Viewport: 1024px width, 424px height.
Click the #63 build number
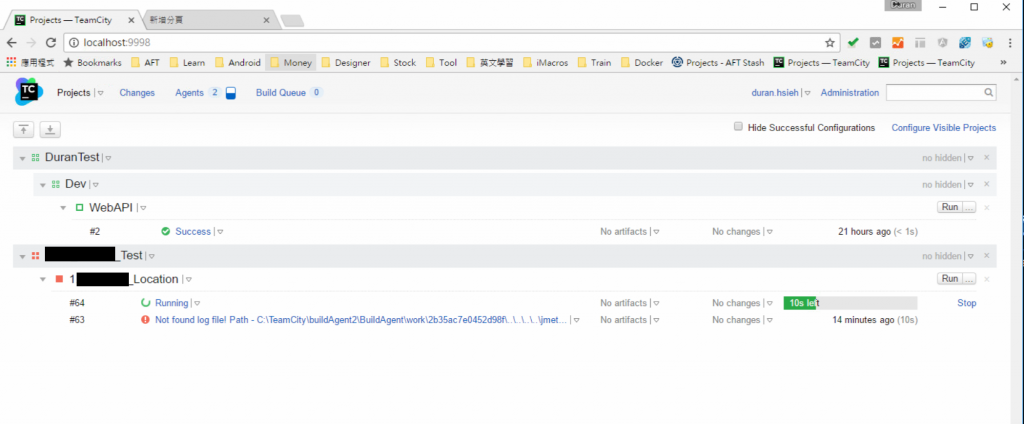(77, 320)
